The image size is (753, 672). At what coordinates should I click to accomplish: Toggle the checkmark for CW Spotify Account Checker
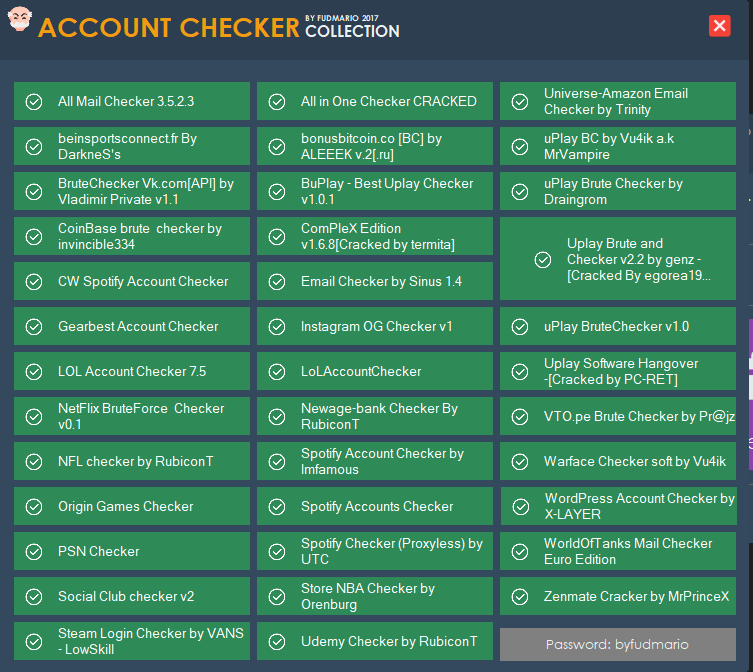click(x=34, y=282)
